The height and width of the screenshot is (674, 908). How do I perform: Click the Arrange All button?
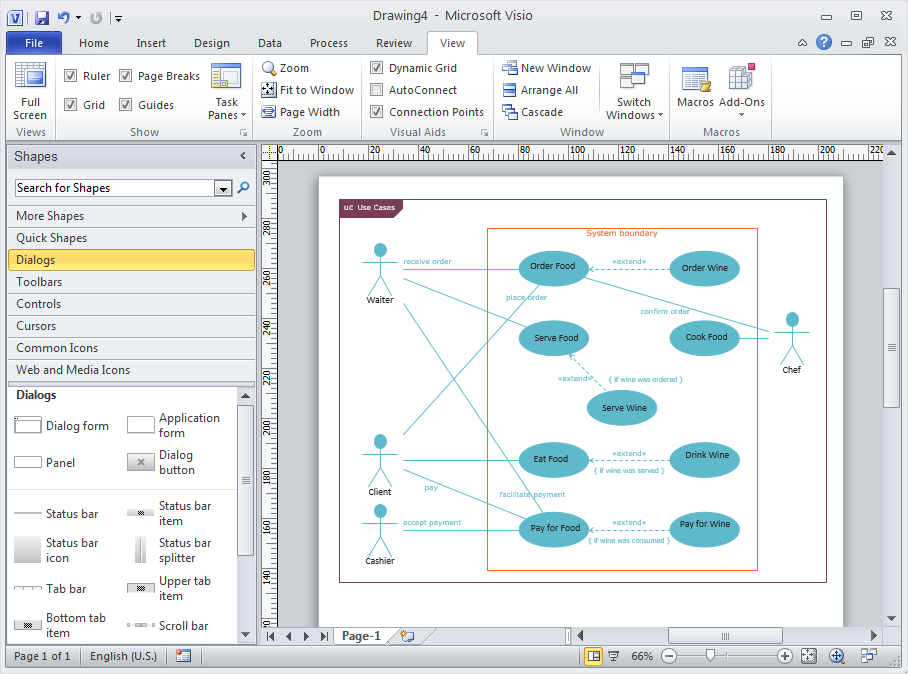[540, 90]
